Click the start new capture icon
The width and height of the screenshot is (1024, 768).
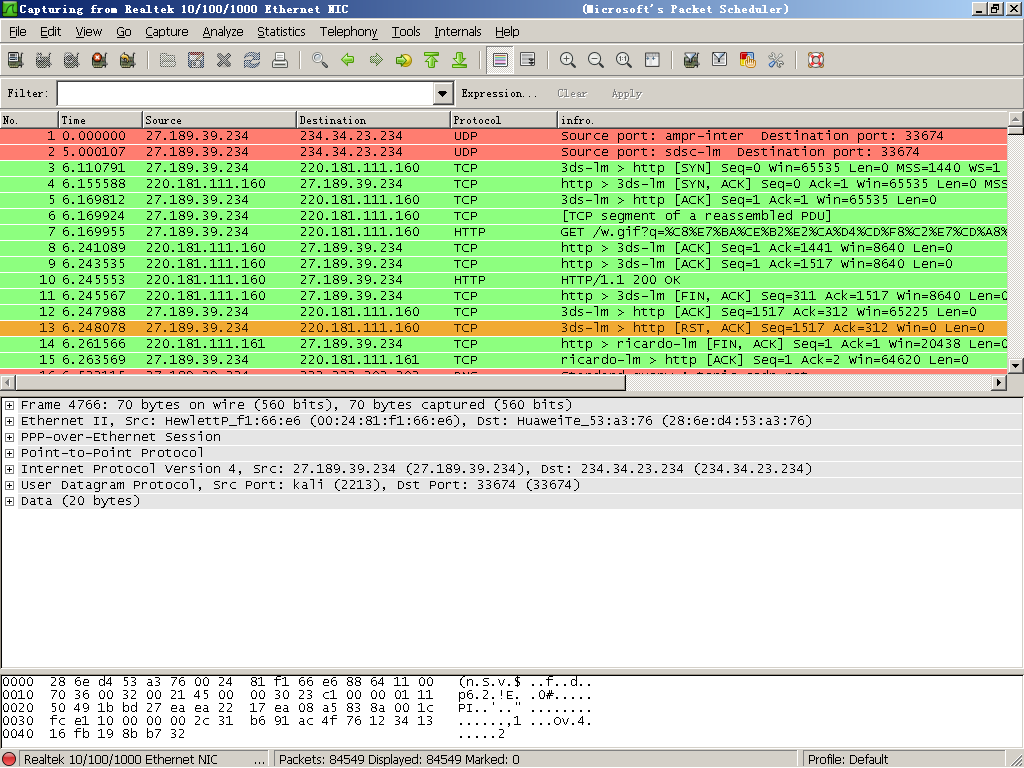point(72,61)
